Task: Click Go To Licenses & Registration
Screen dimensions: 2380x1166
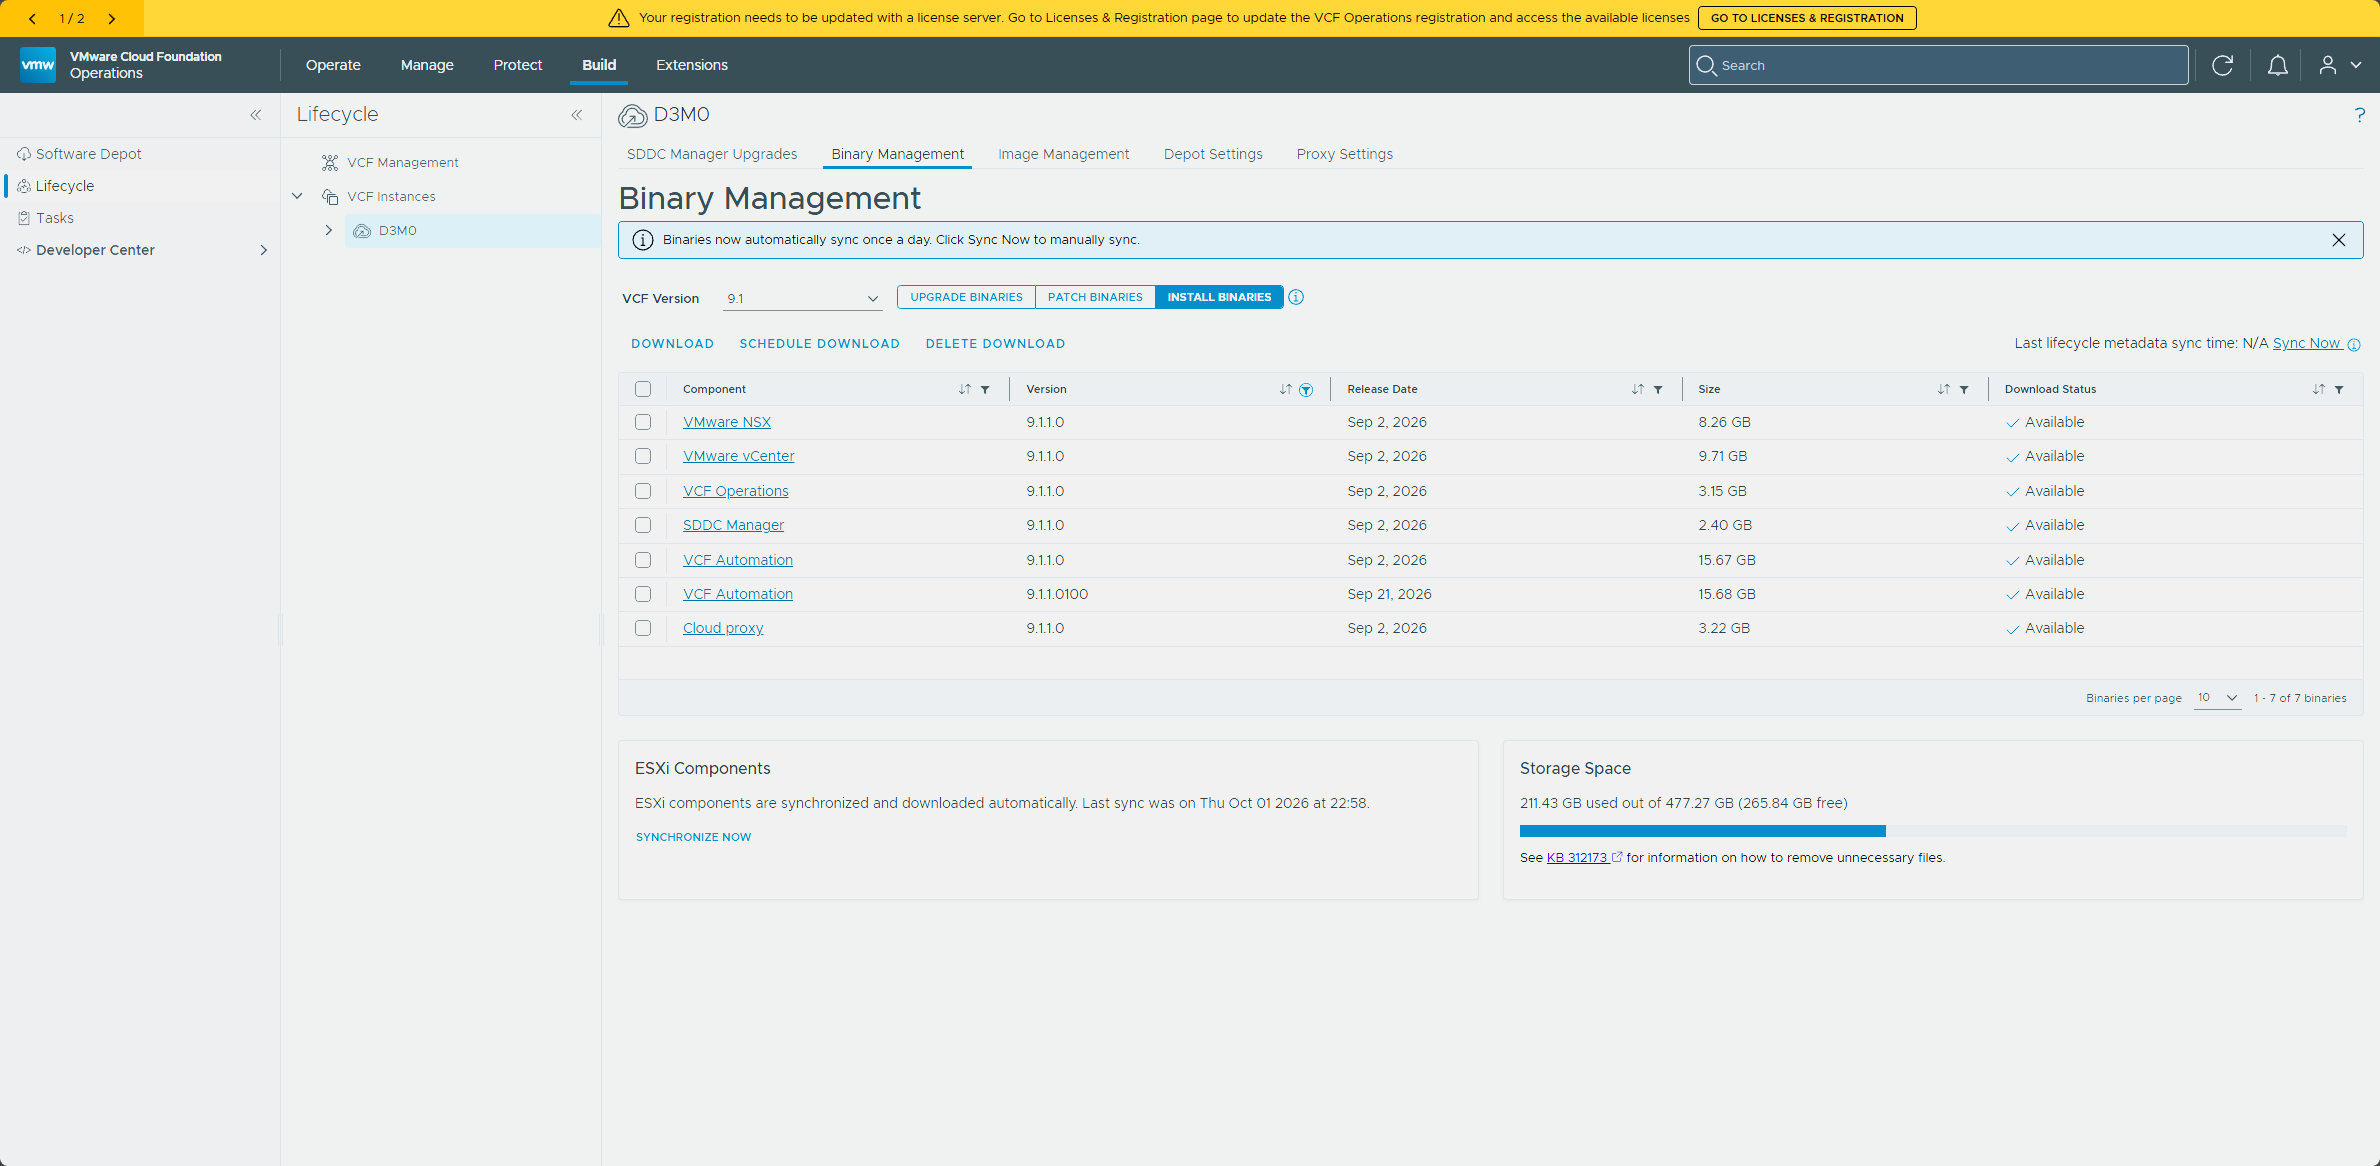Action: pyautogui.click(x=1807, y=18)
